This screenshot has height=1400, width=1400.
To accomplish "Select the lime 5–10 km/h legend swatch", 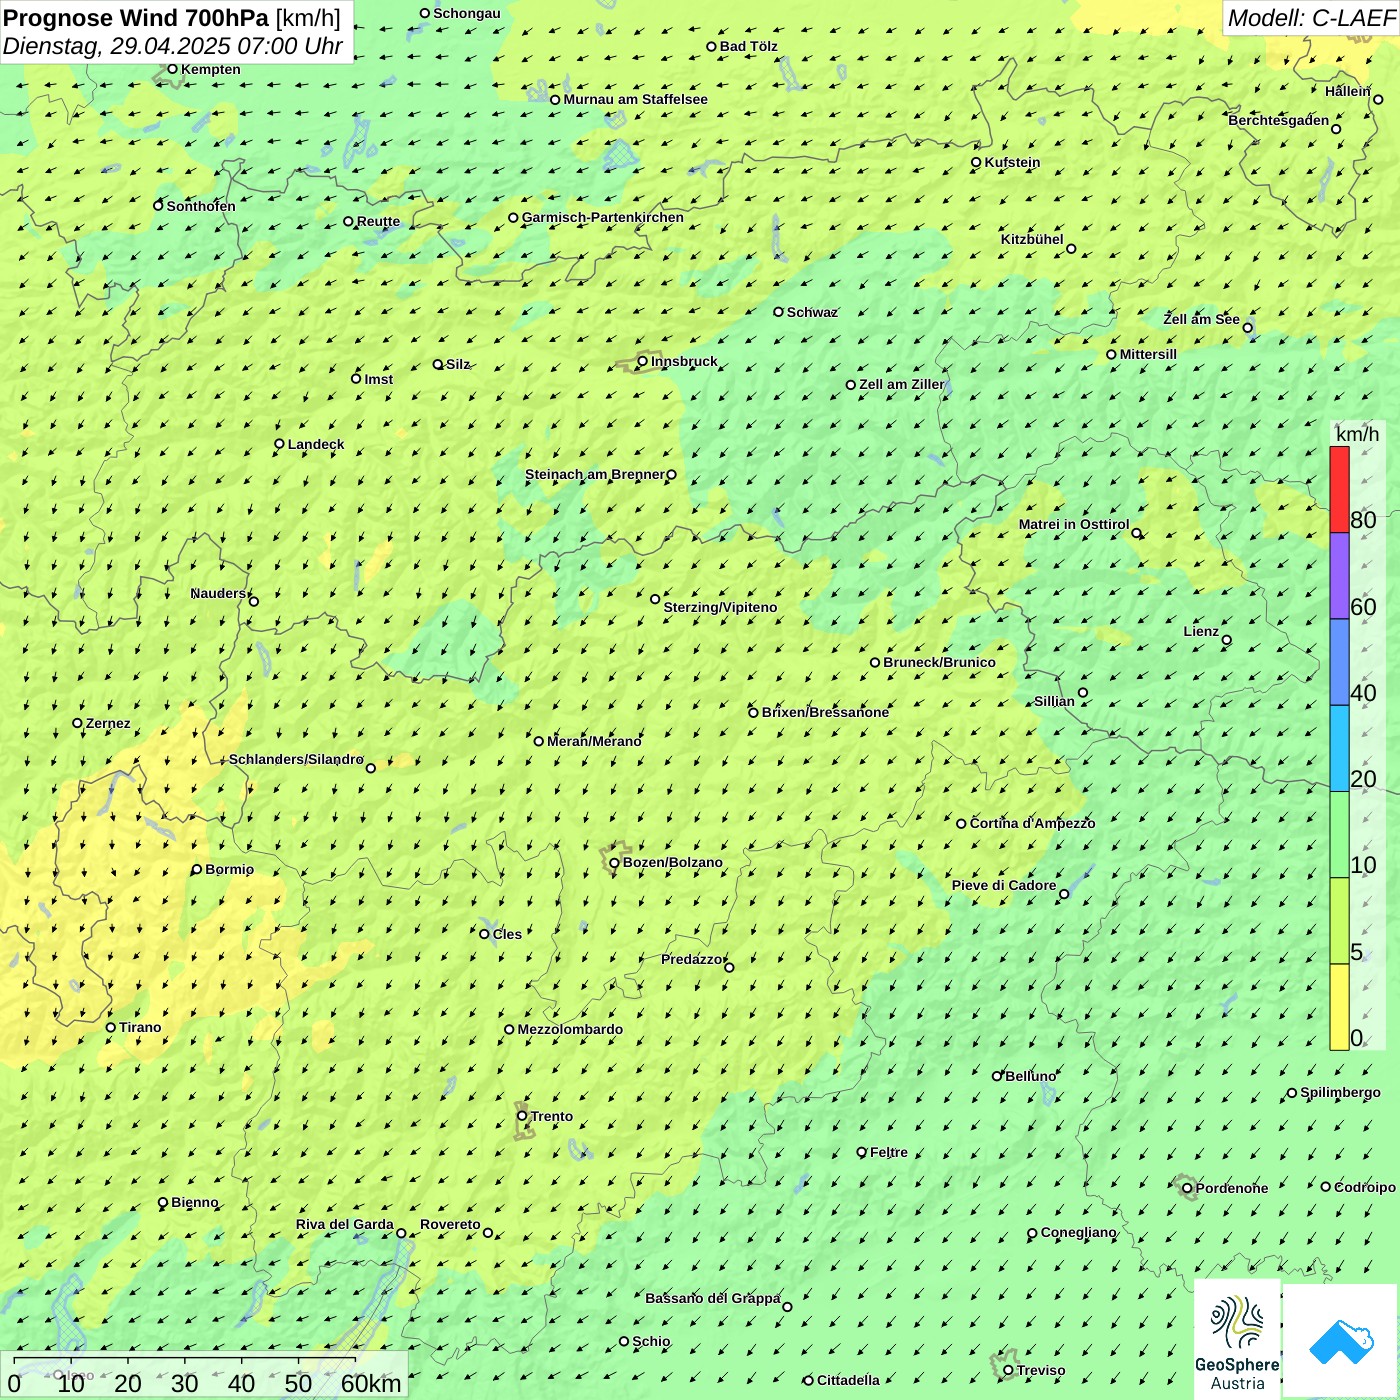I will click(1339, 921).
